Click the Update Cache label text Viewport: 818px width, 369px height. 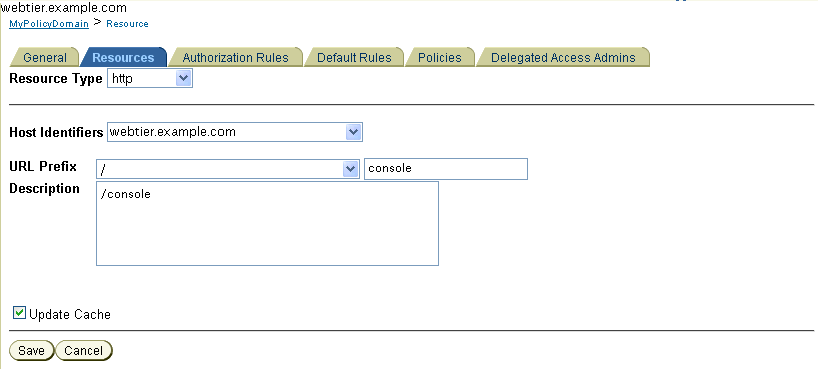click(70, 315)
